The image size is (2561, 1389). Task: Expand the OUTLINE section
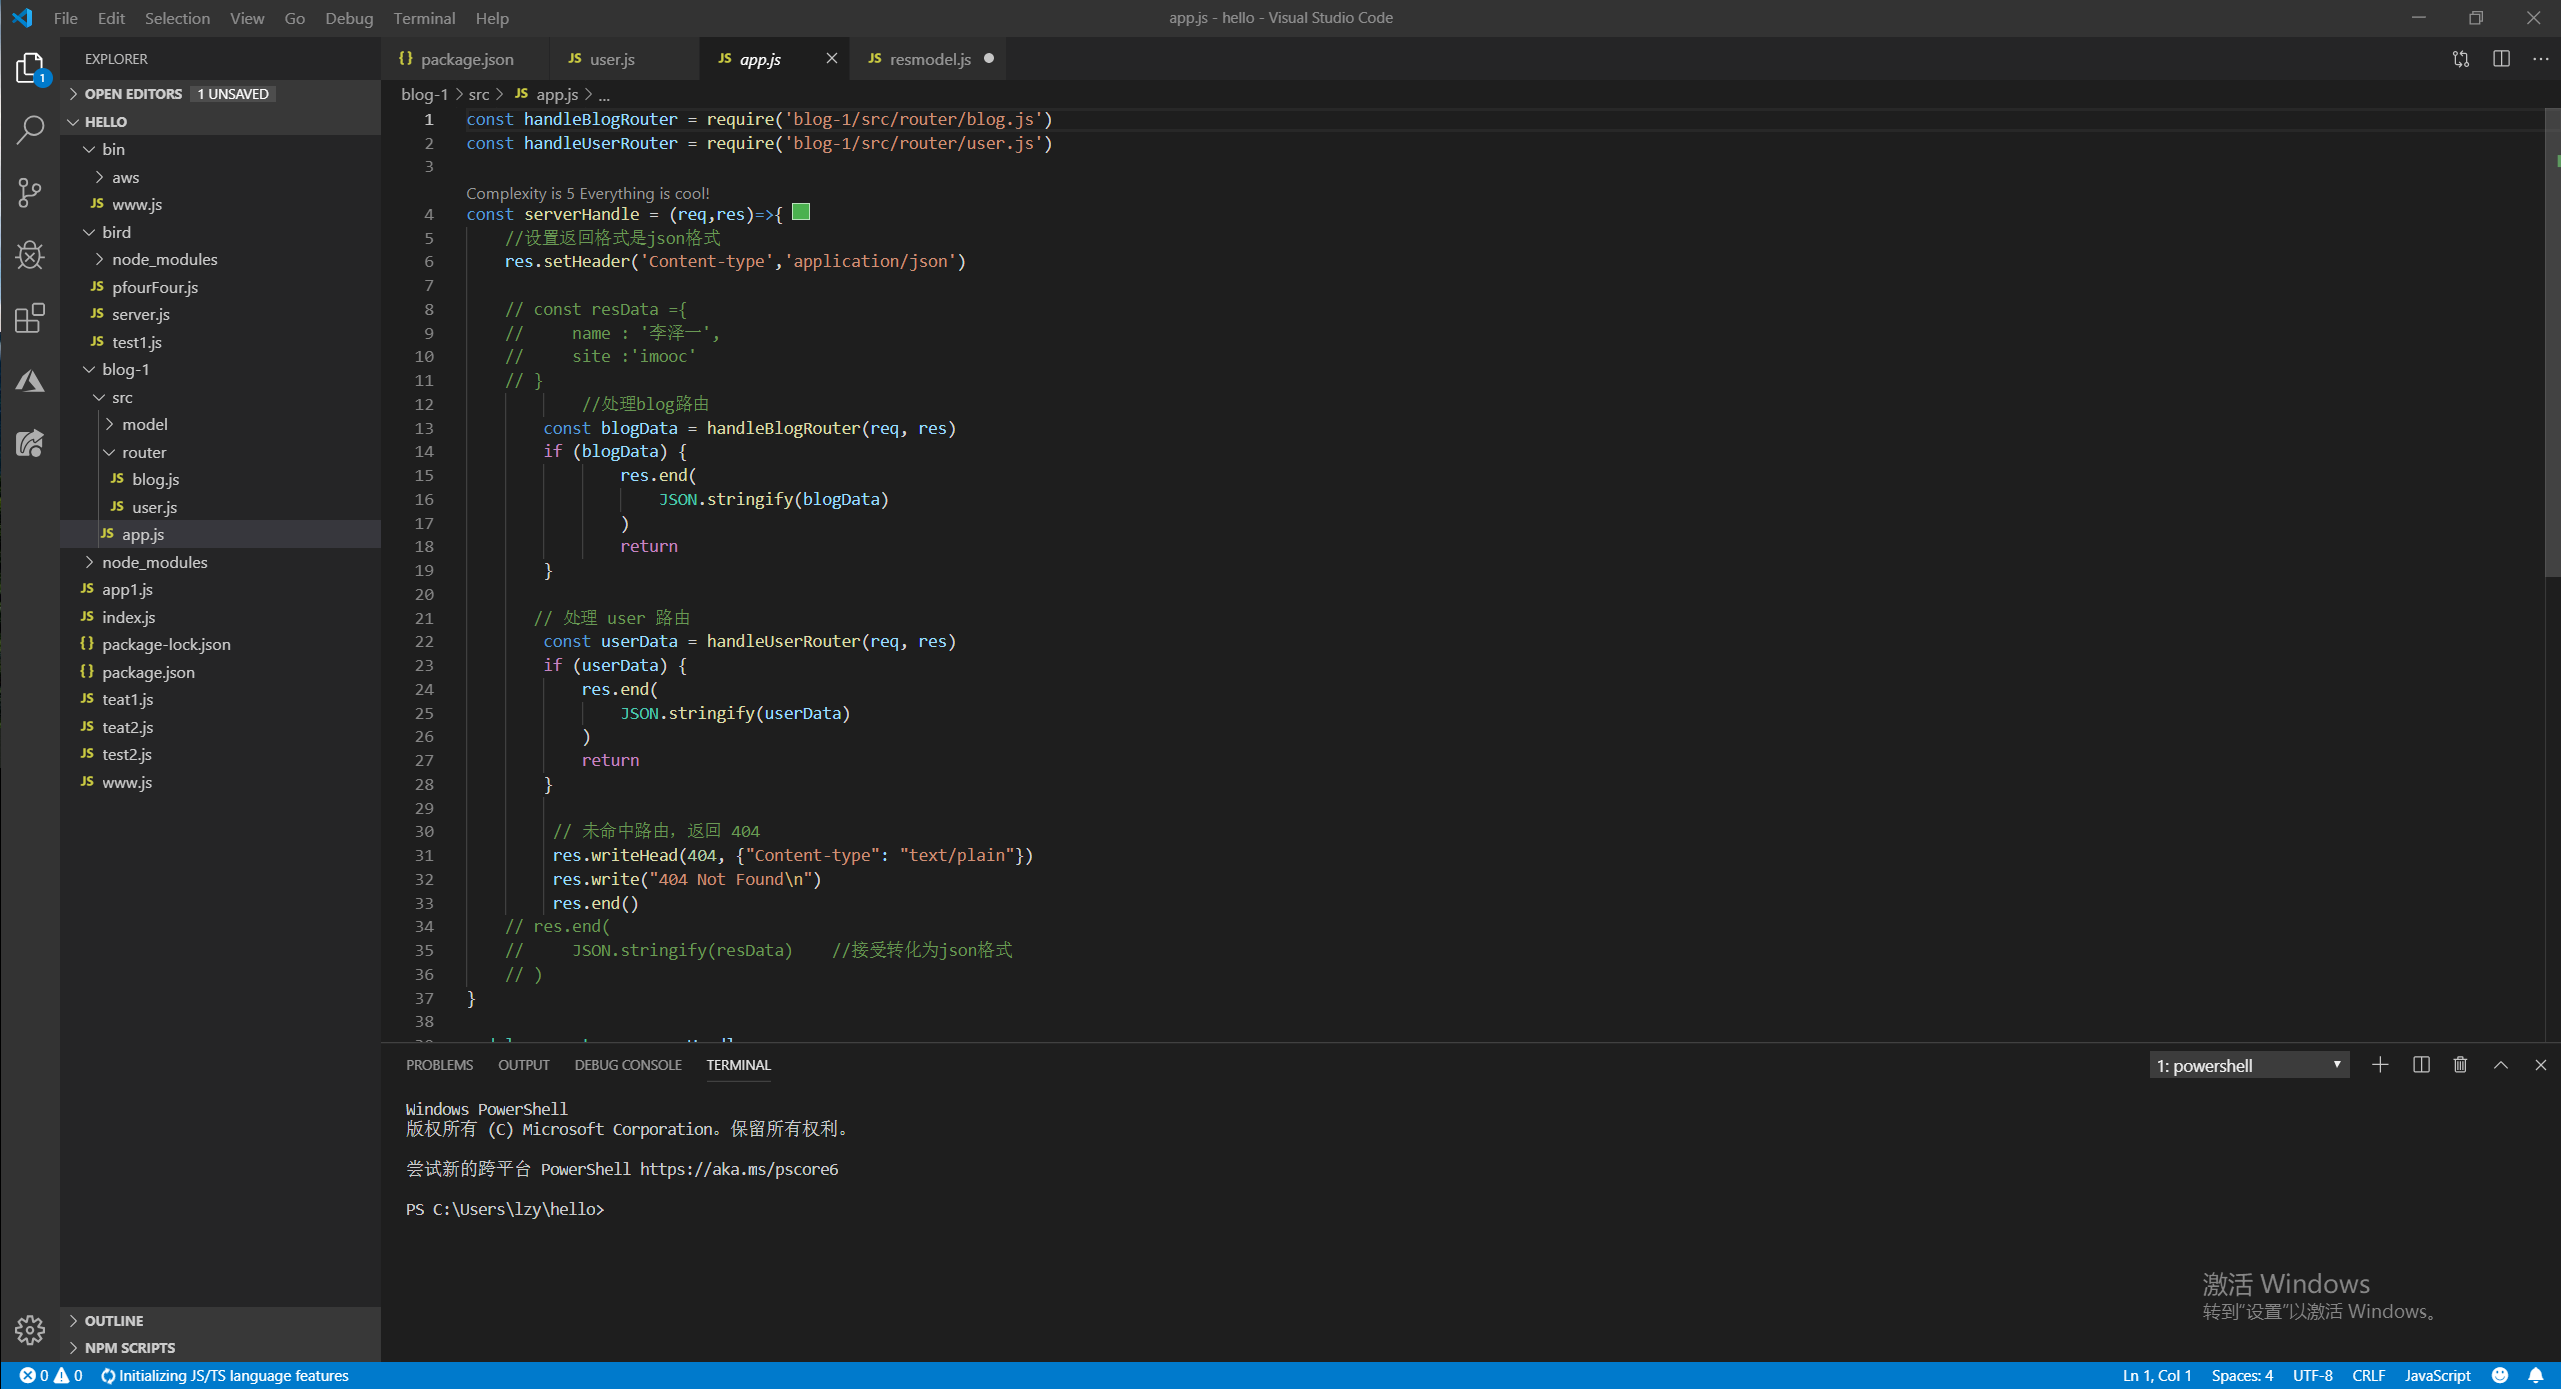point(114,1320)
